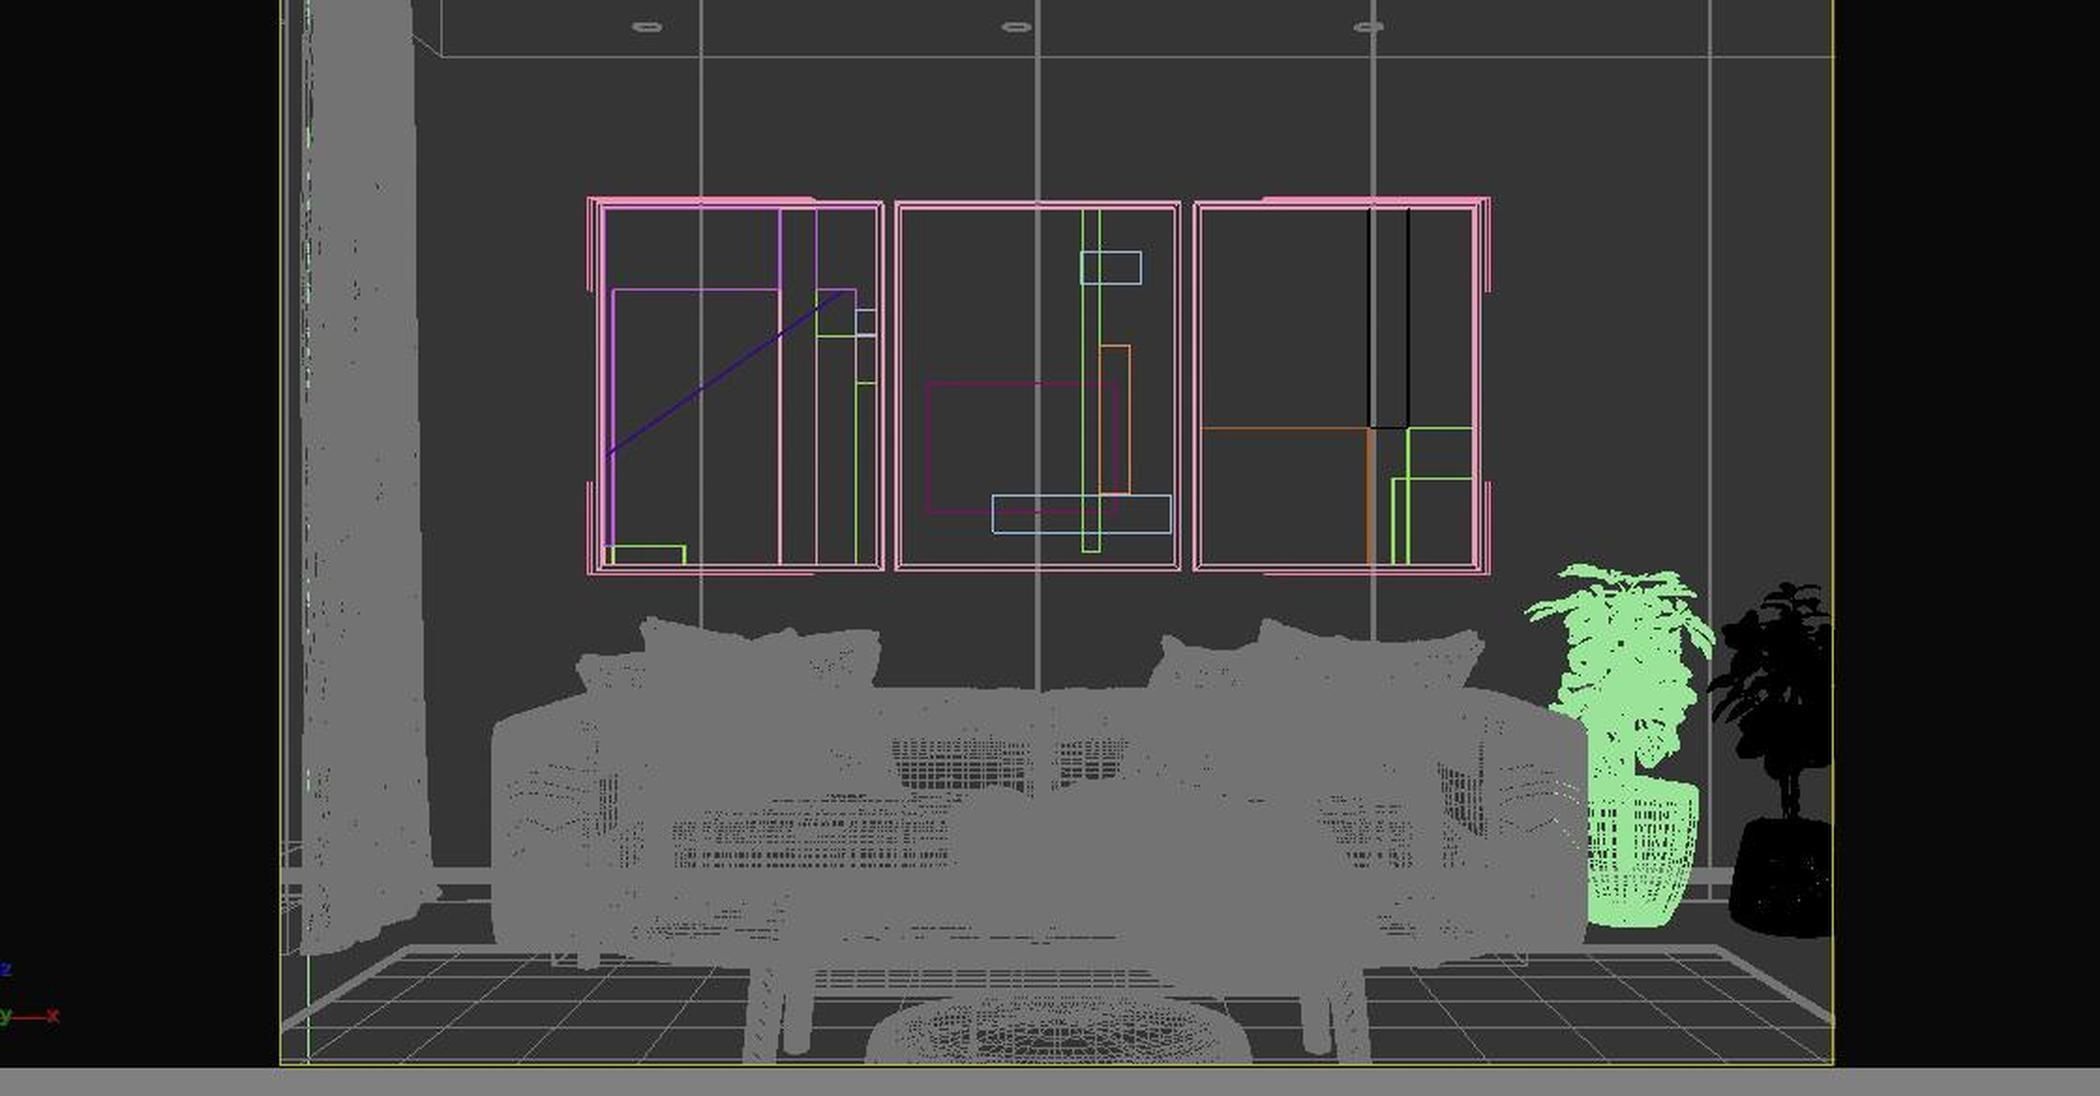Screen dimensions: 2100x1096
Task: Click the blue Z axis label
Action: coord(6,968)
